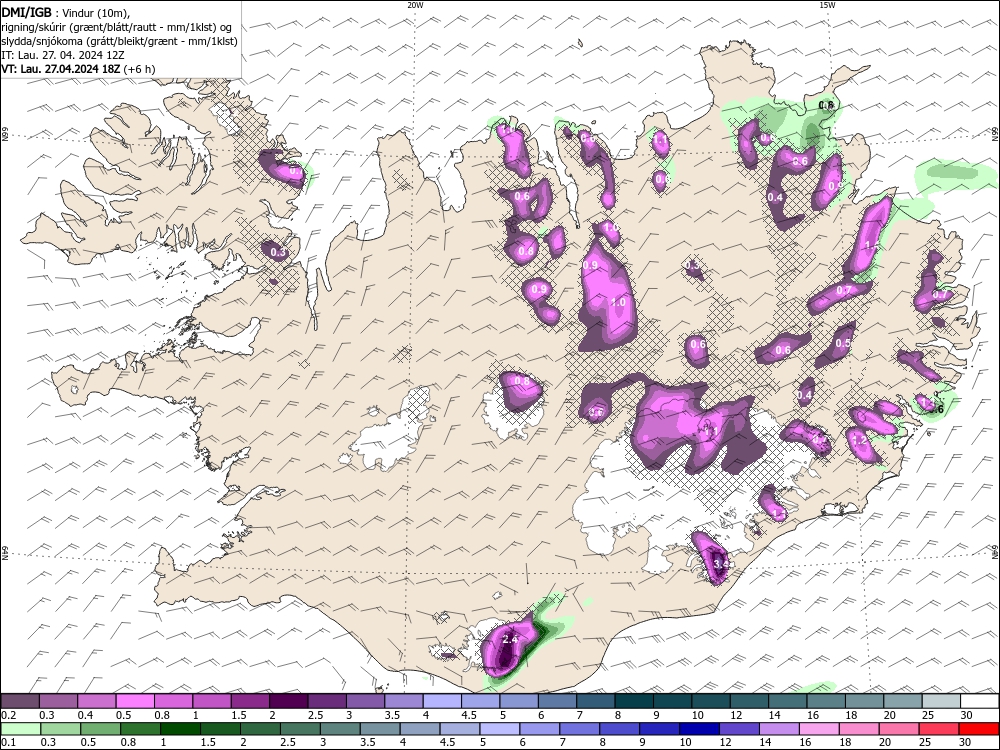1000x750 pixels.
Task: Pick the 0.1 light green rain legend swatch
Action: [x=21, y=729]
